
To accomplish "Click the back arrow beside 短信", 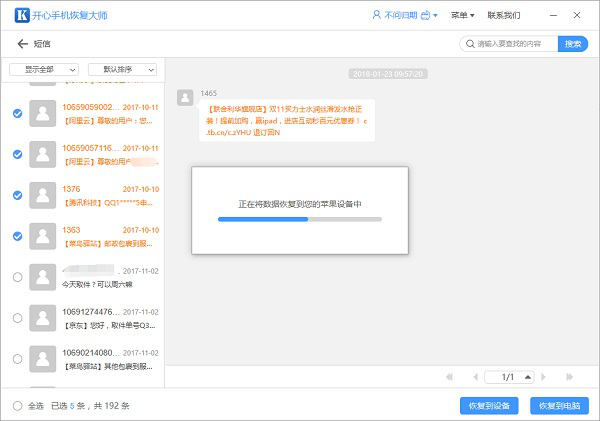I will [x=22, y=44].
